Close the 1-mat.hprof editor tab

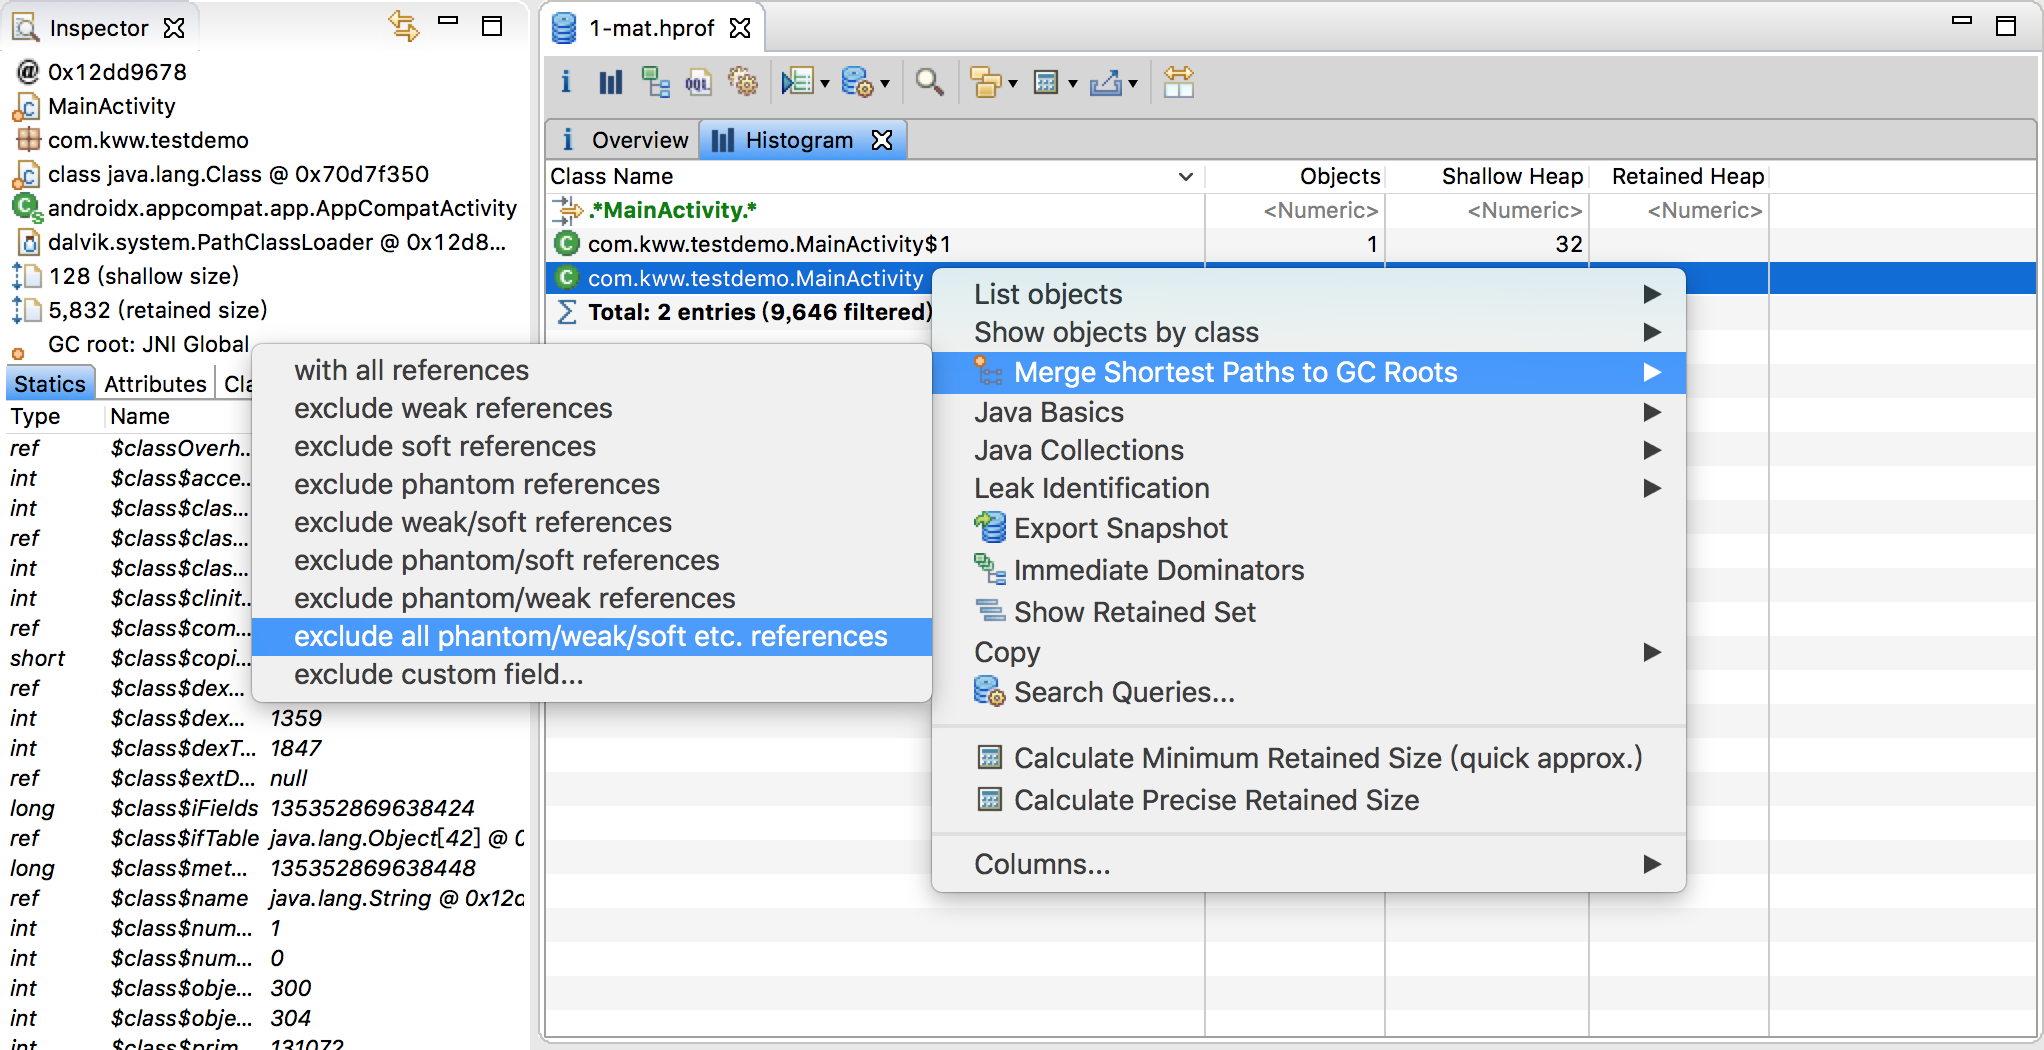tap(740, 28)
